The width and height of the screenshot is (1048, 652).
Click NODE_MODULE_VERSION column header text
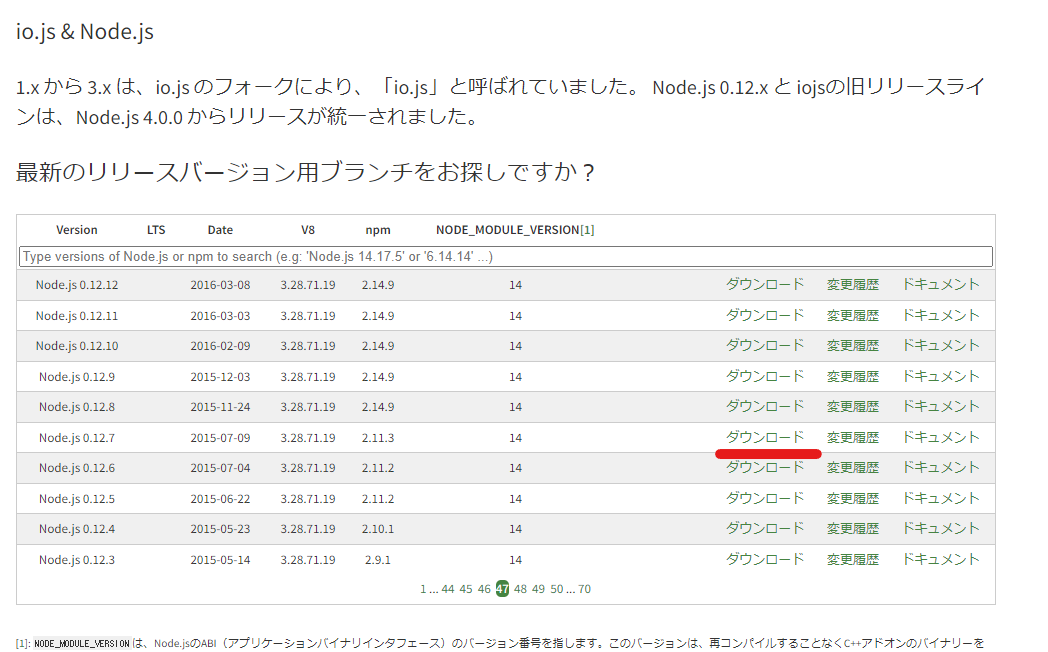(x=507, y=230)
